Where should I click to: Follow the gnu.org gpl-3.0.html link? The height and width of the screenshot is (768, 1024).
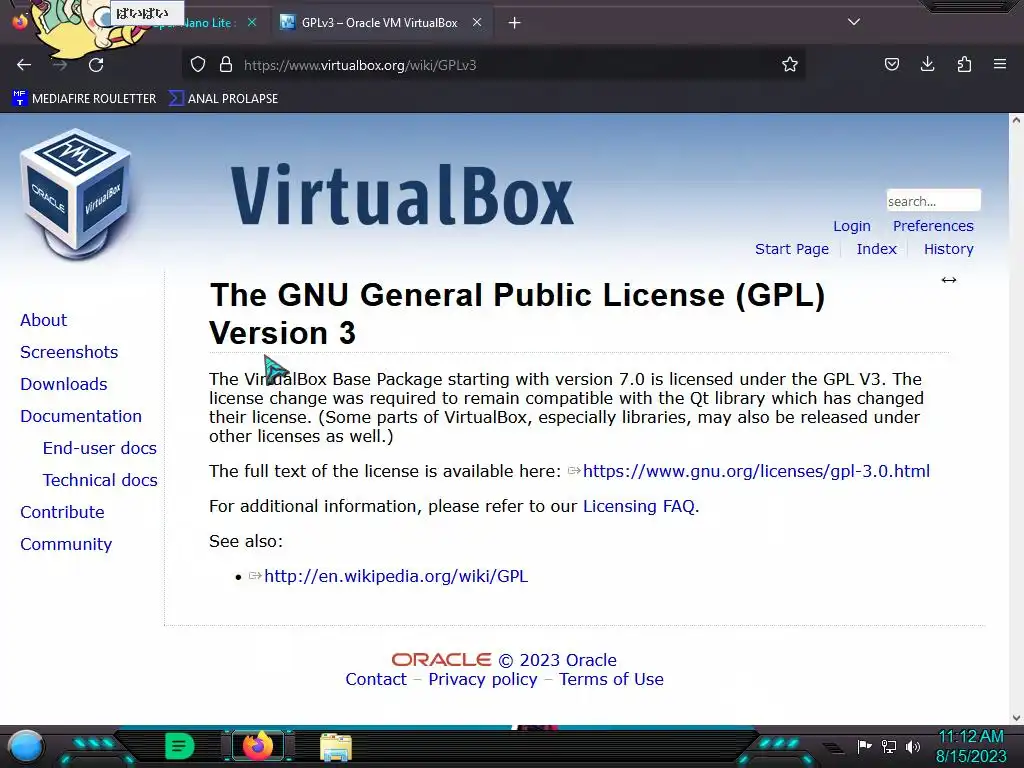756,472
